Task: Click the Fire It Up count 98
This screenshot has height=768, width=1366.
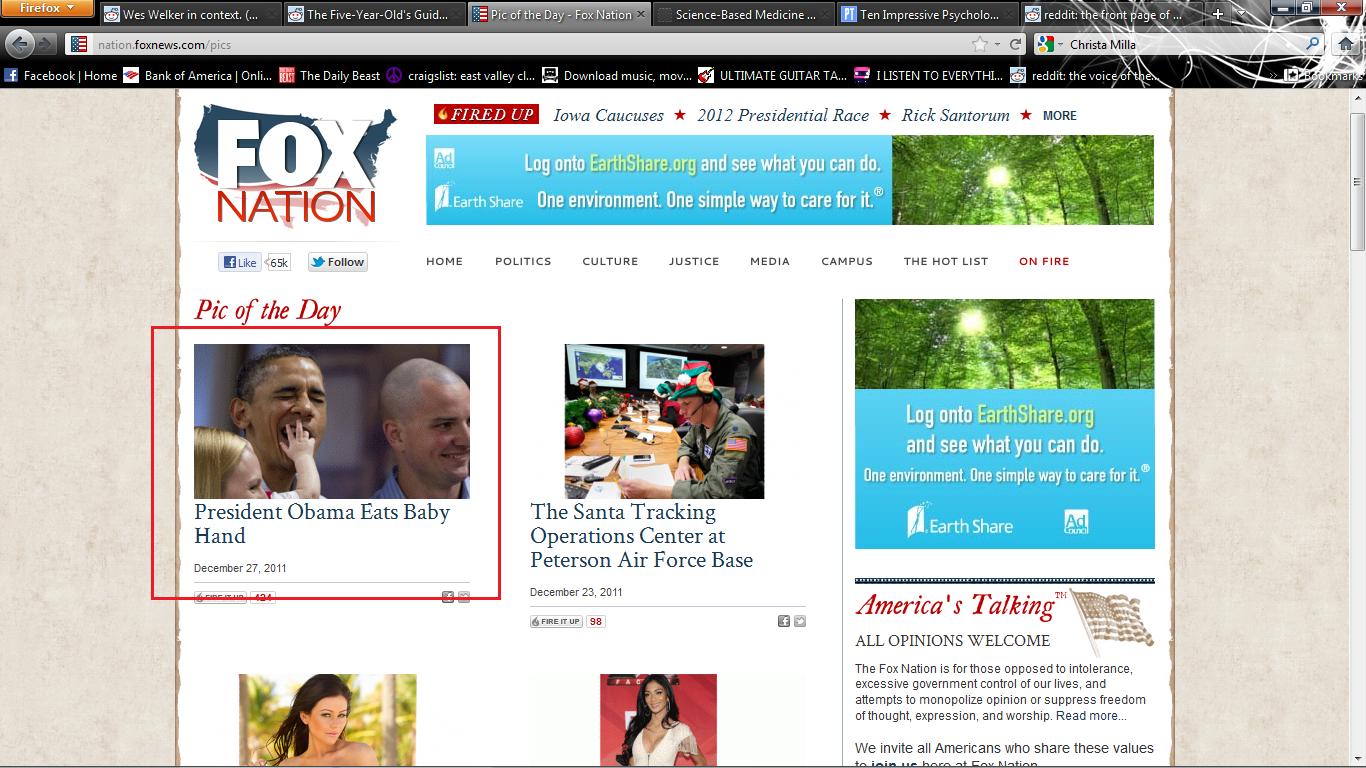Action: [x=596, y=621]
